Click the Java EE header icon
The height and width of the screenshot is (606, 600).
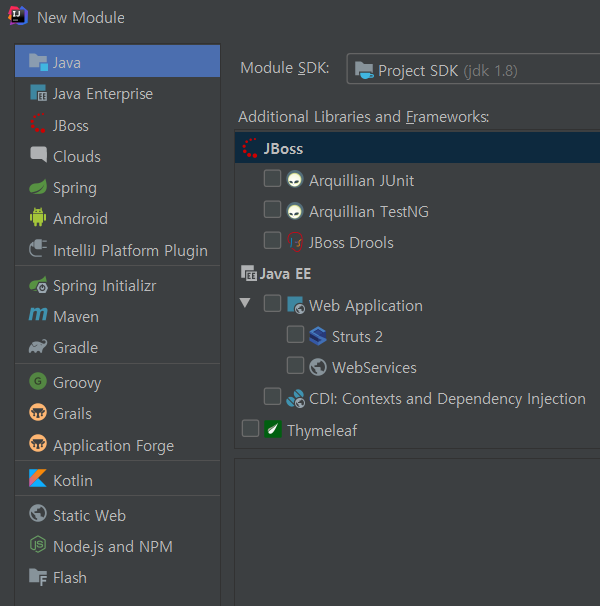click(x=249, y=273)
